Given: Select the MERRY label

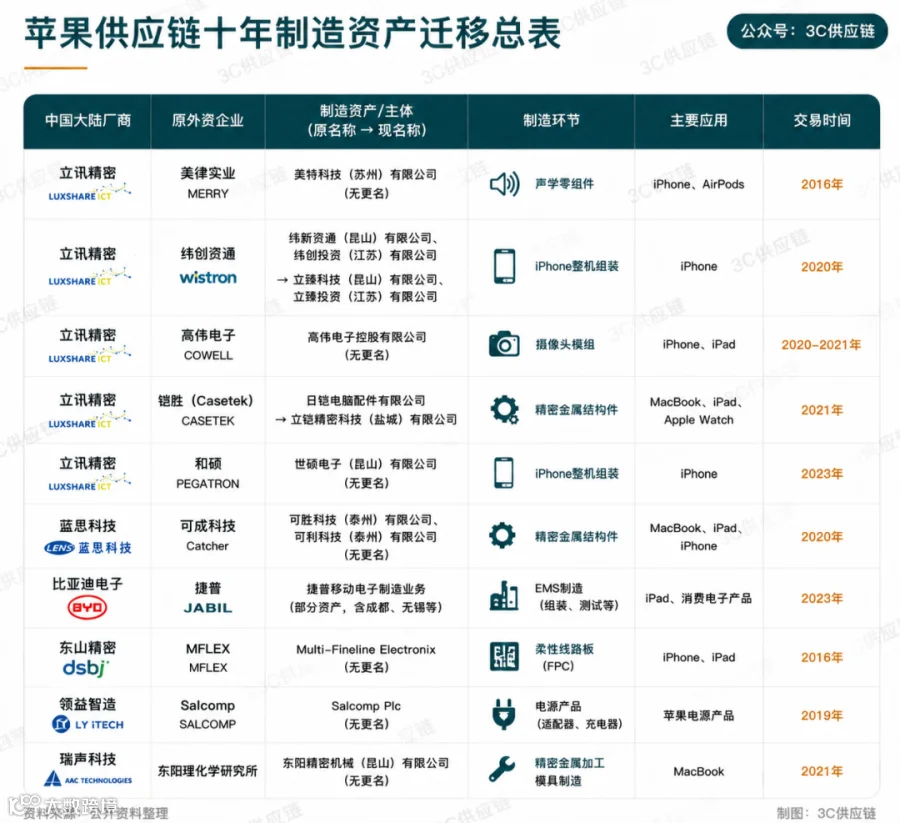Looking at the screenshot, I should point(208,194).
